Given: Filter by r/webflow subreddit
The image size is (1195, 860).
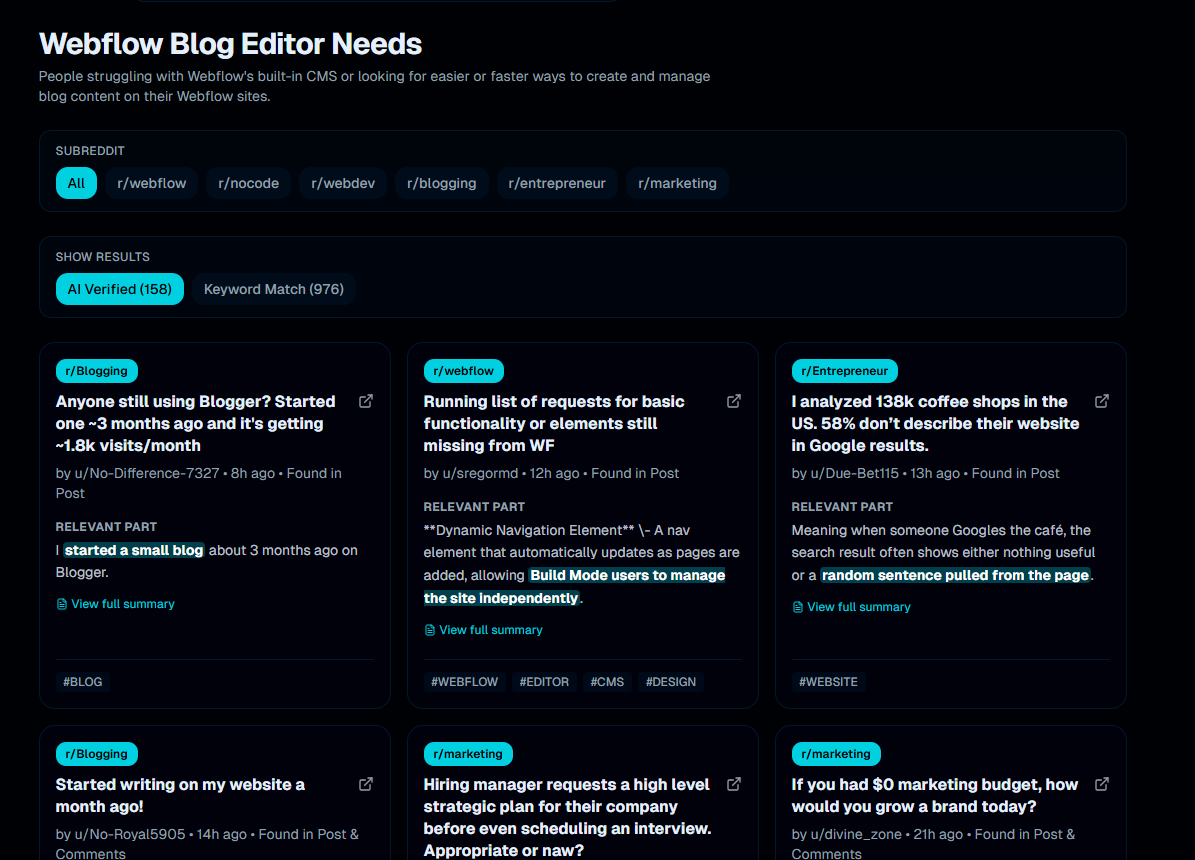Looking at the screenshot, I should 152,183.
